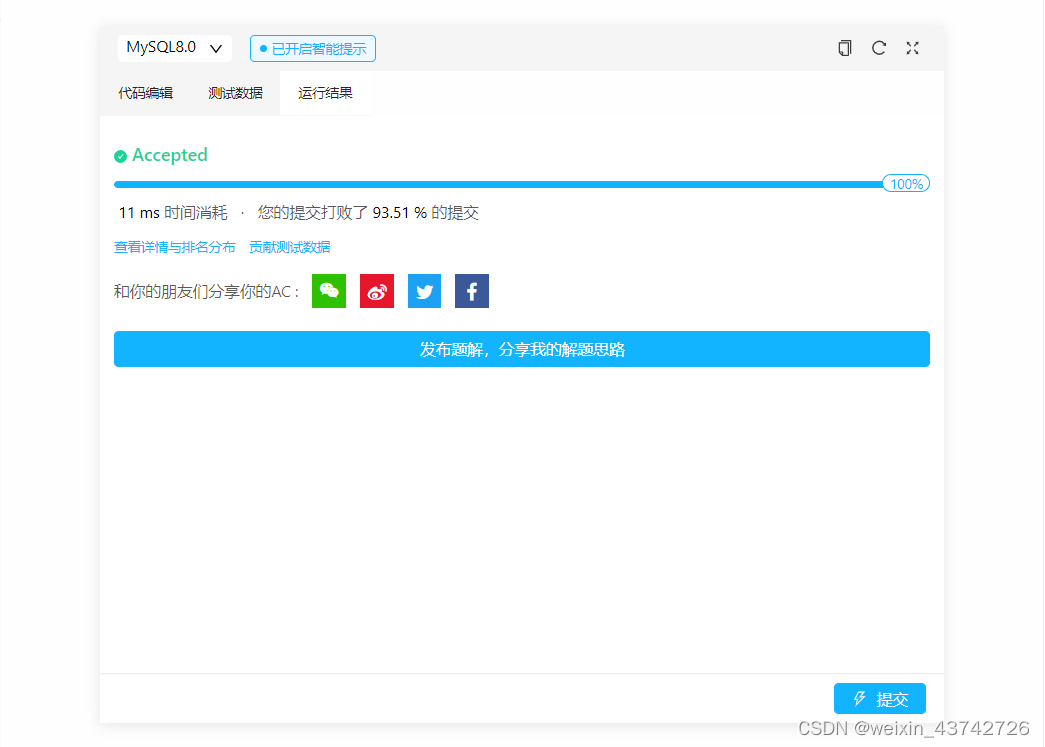
Task: Click the Accepted status text
Action: 170,155
